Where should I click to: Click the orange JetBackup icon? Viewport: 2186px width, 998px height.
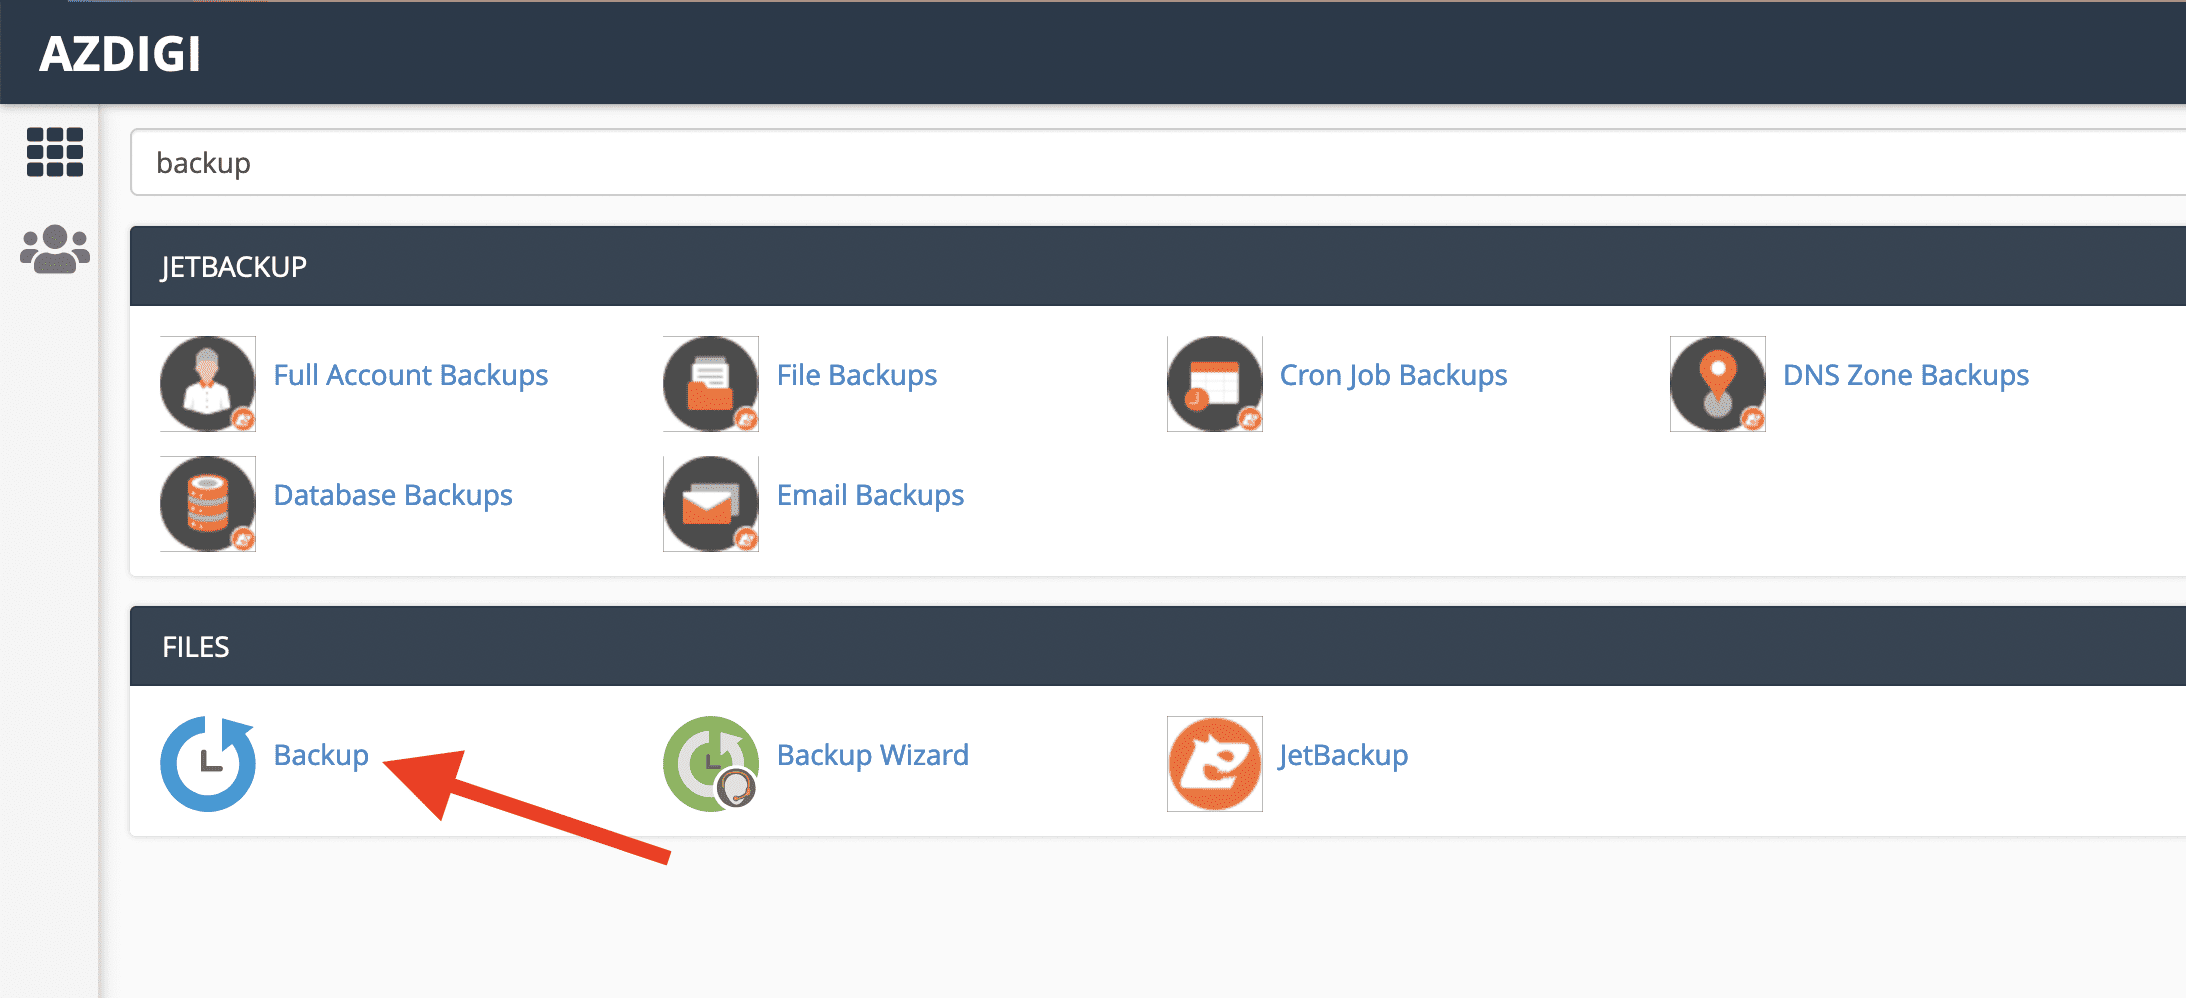(x=1214, y=764)
